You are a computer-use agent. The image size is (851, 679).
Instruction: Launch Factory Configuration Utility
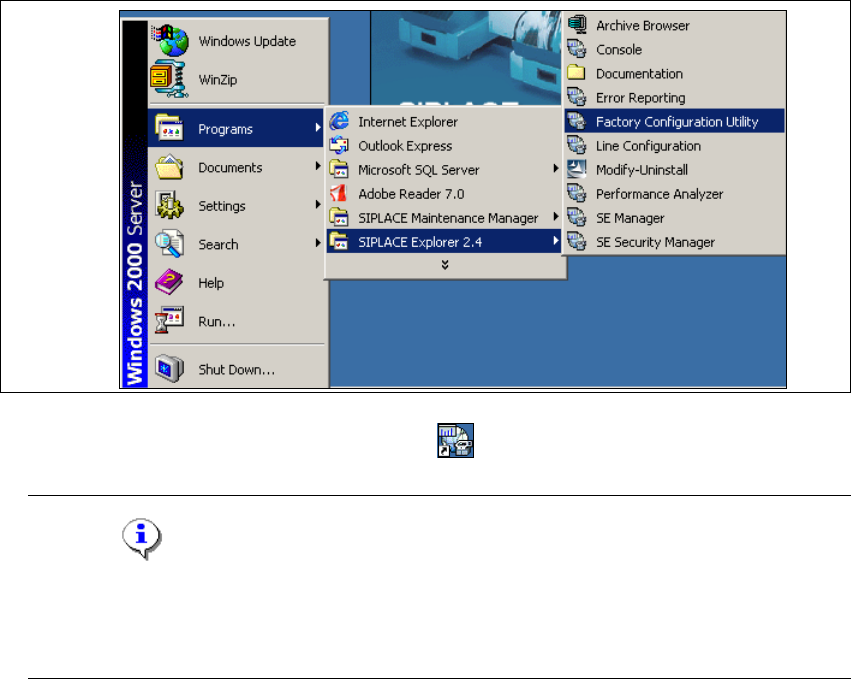click(x=675, y=121)
